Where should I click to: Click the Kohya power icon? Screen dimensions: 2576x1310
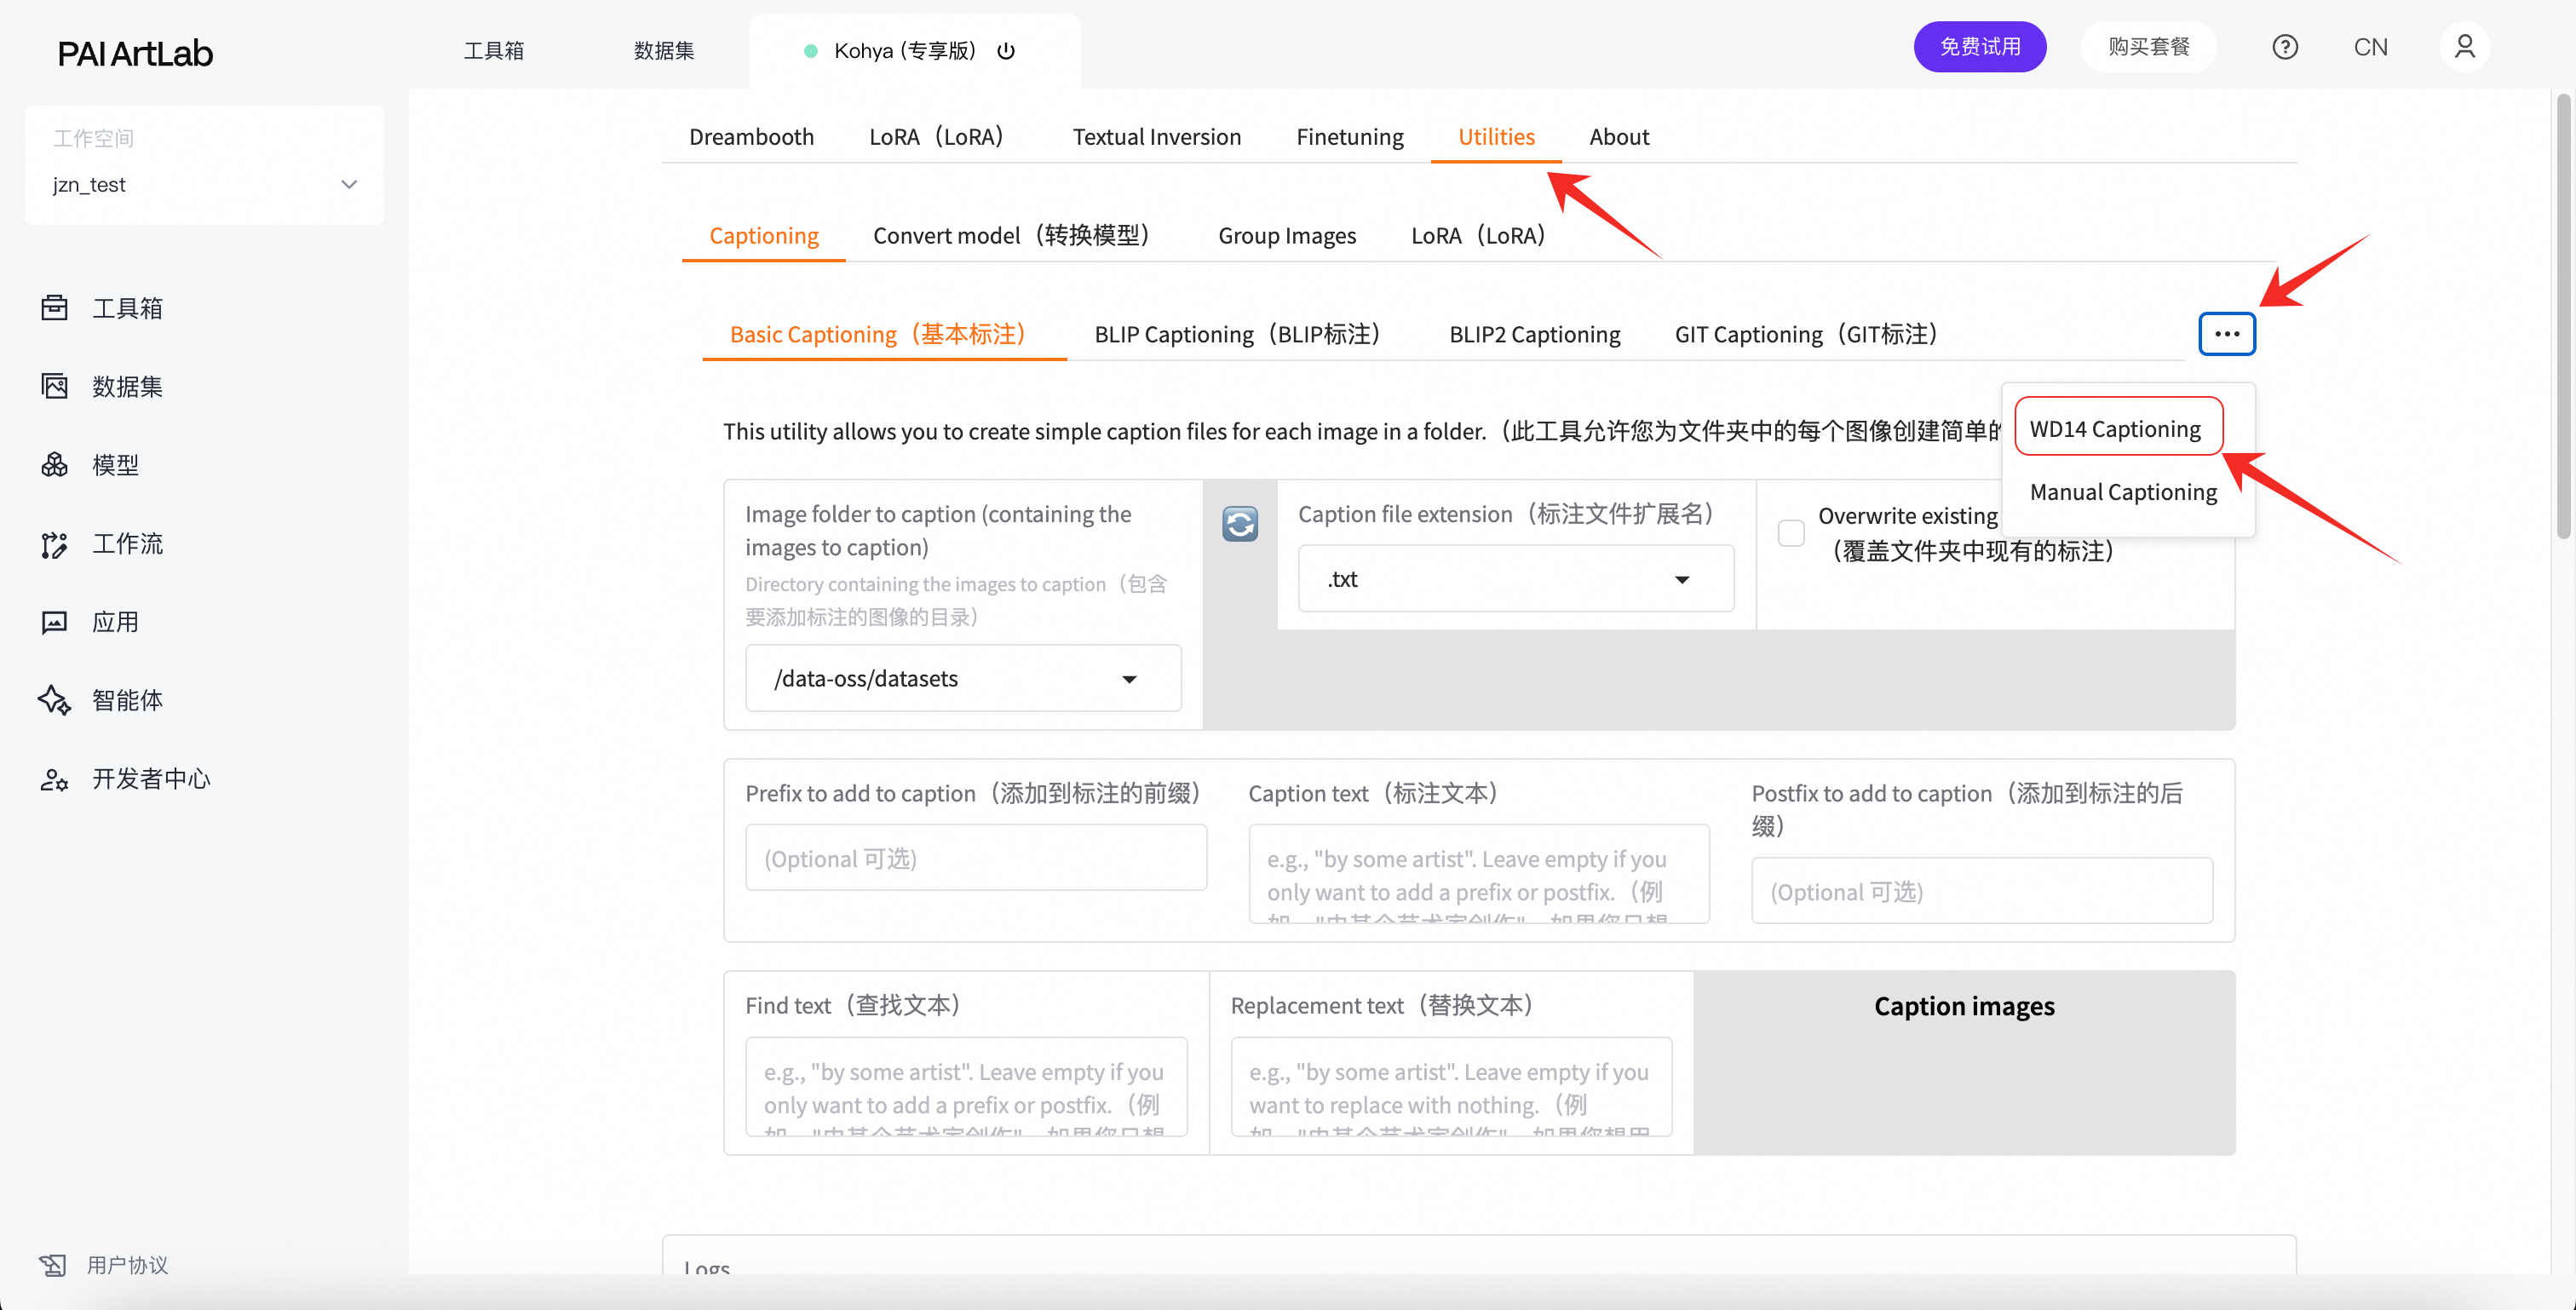(1006, 51)
